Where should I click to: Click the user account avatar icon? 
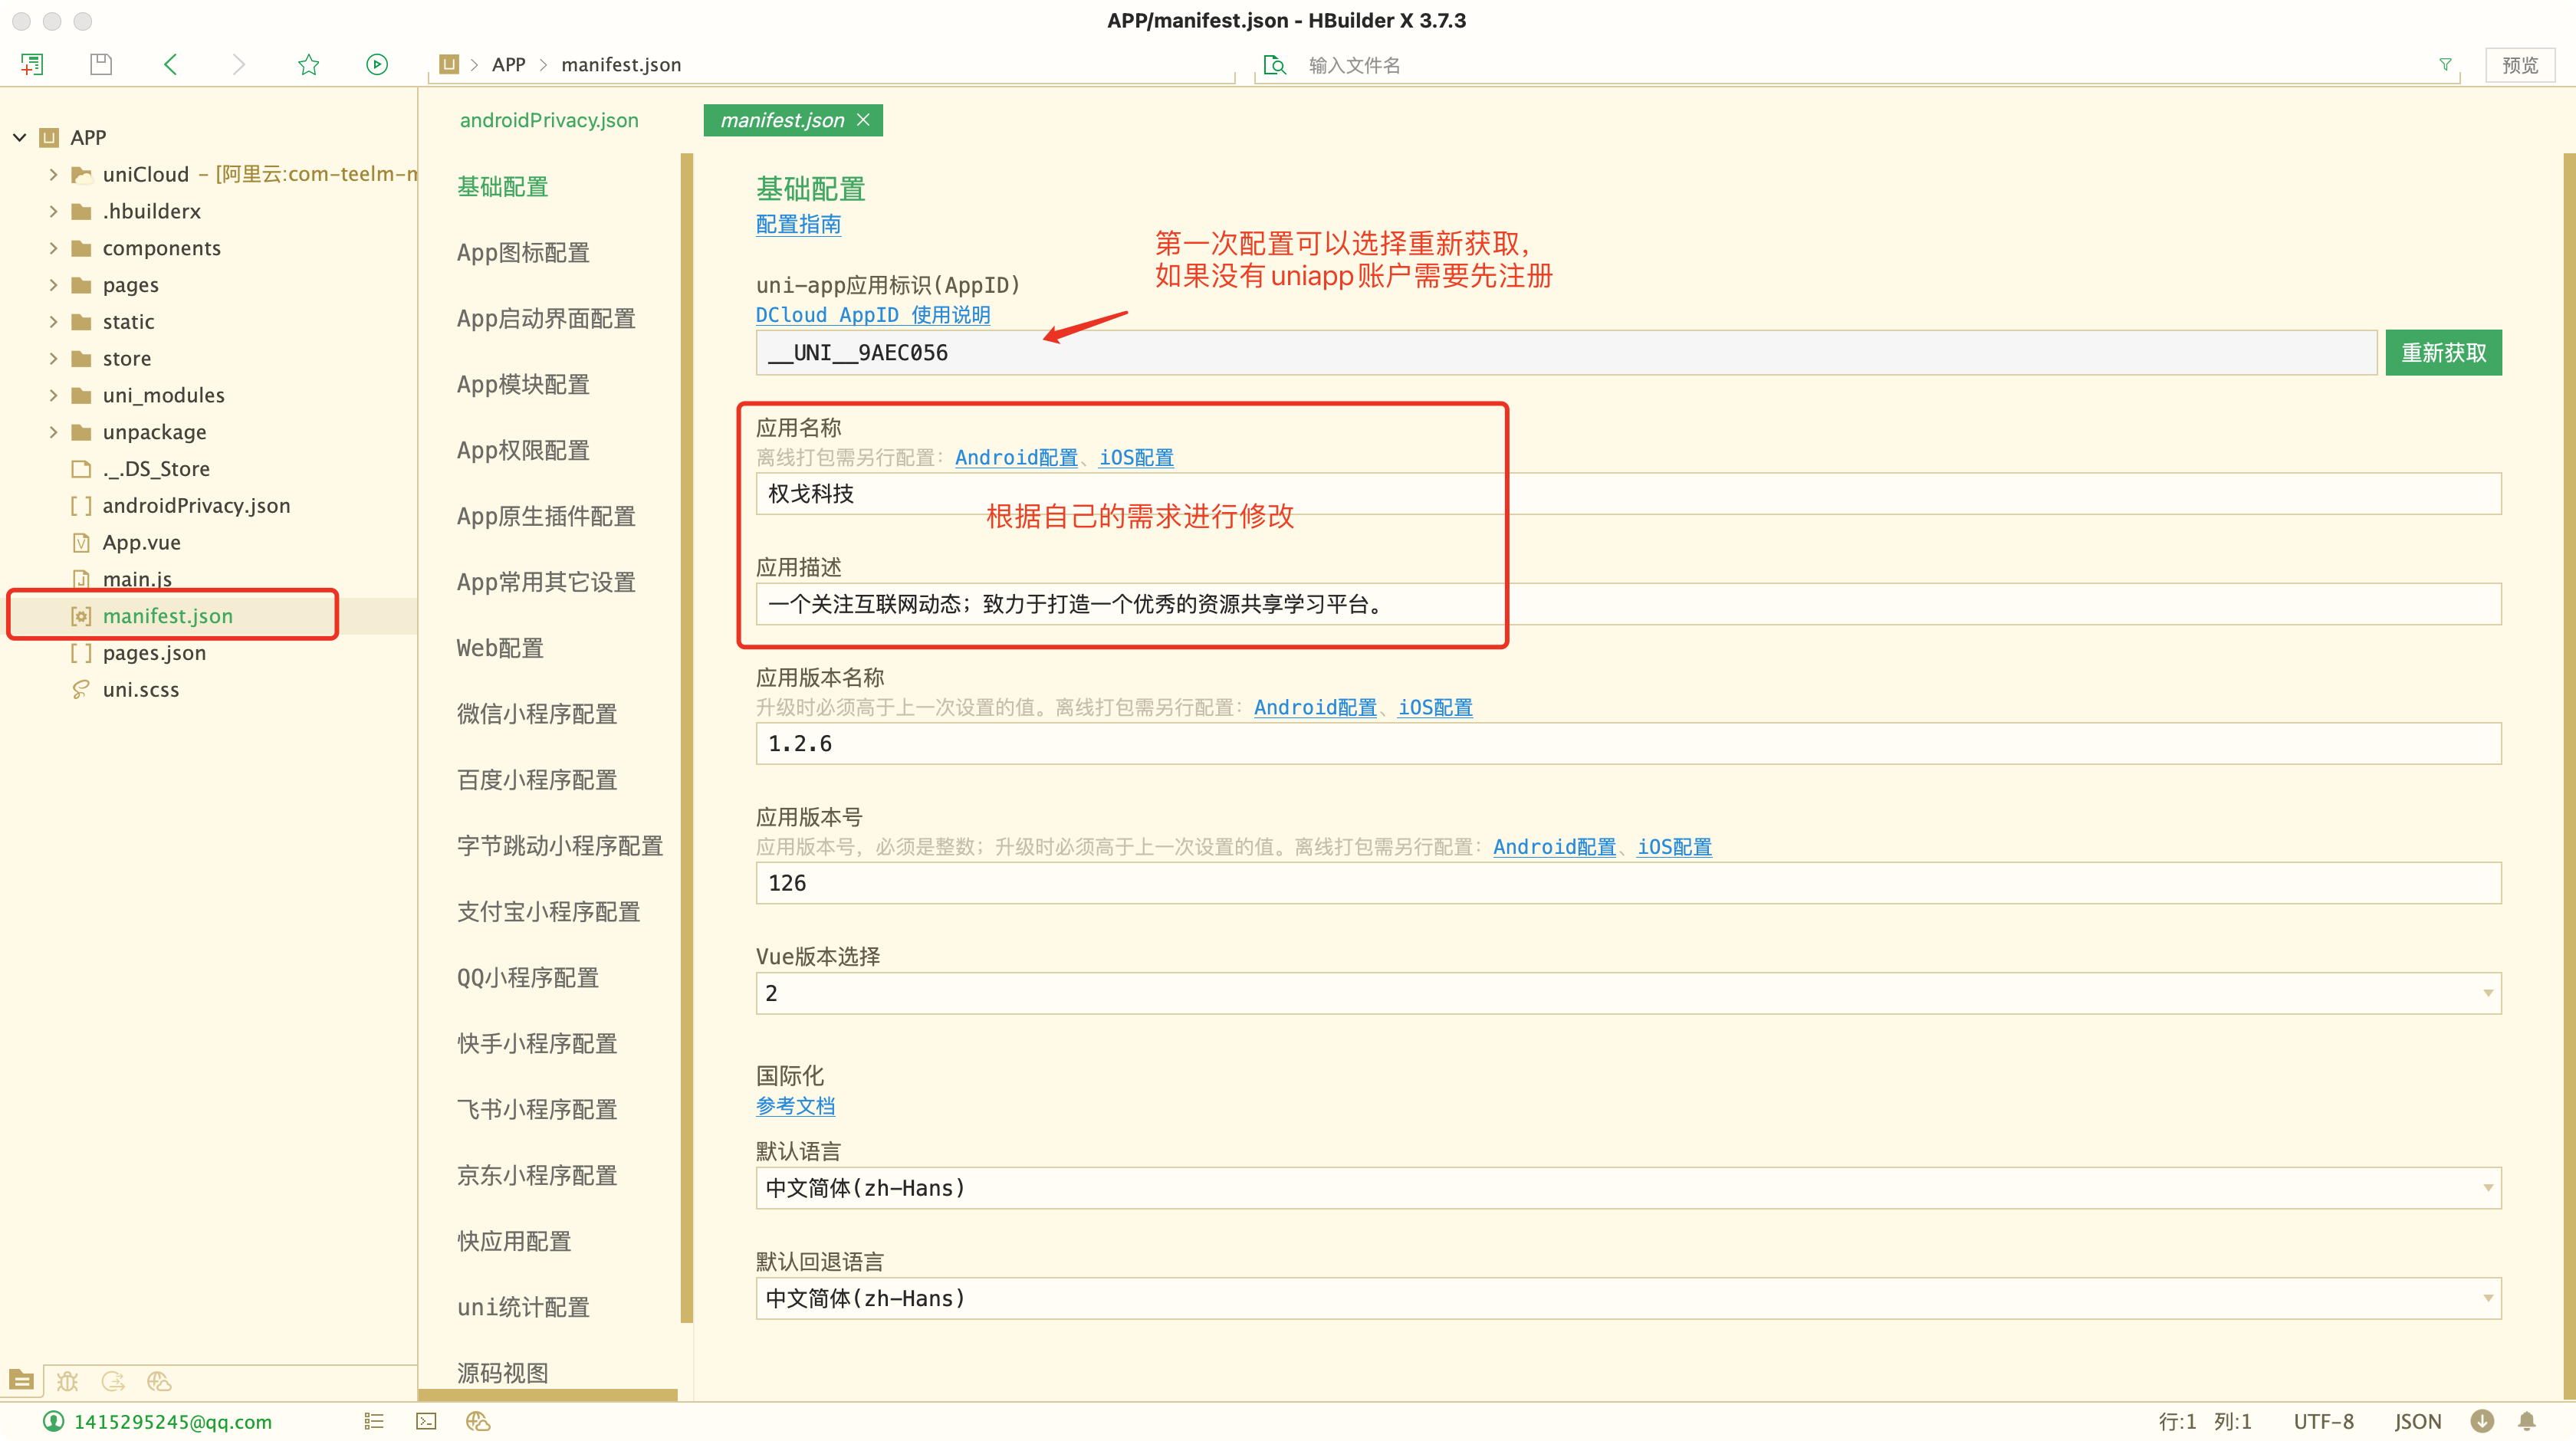point(54,1421)
